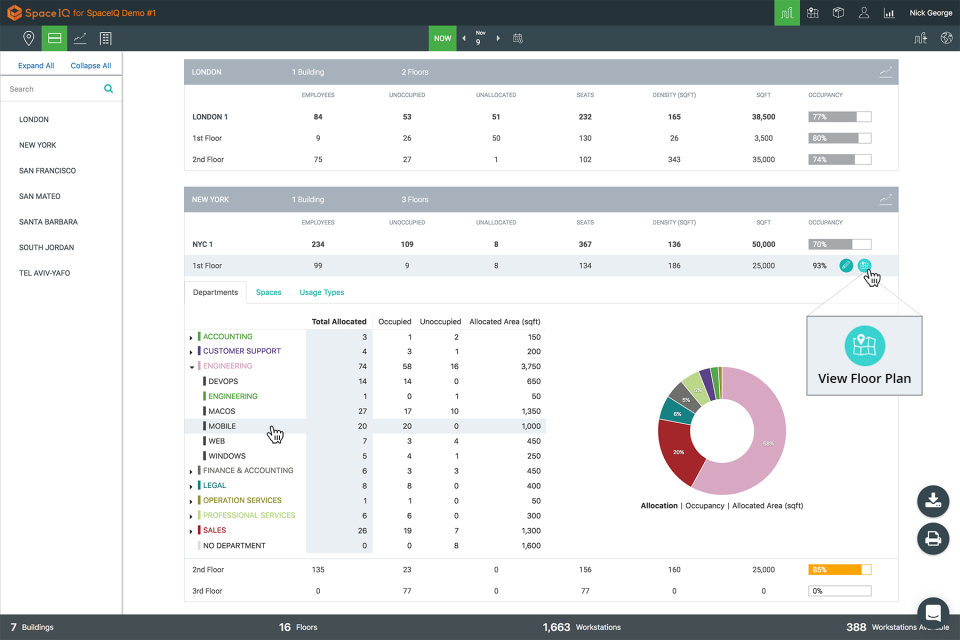Open the trends line chart view icon
The width and height of the screenshot is (960, 640).
pyautogui.click(x=80, y=38)
